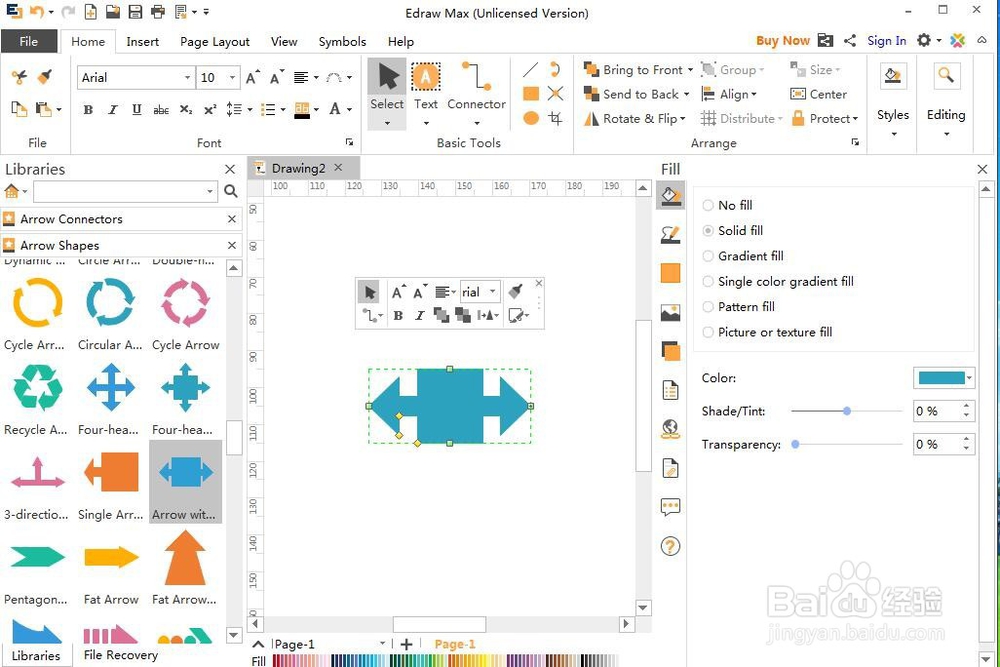Adjust the Shade/Tint slider handle
Screen dimensions: 1000x667
click(847, 411)
